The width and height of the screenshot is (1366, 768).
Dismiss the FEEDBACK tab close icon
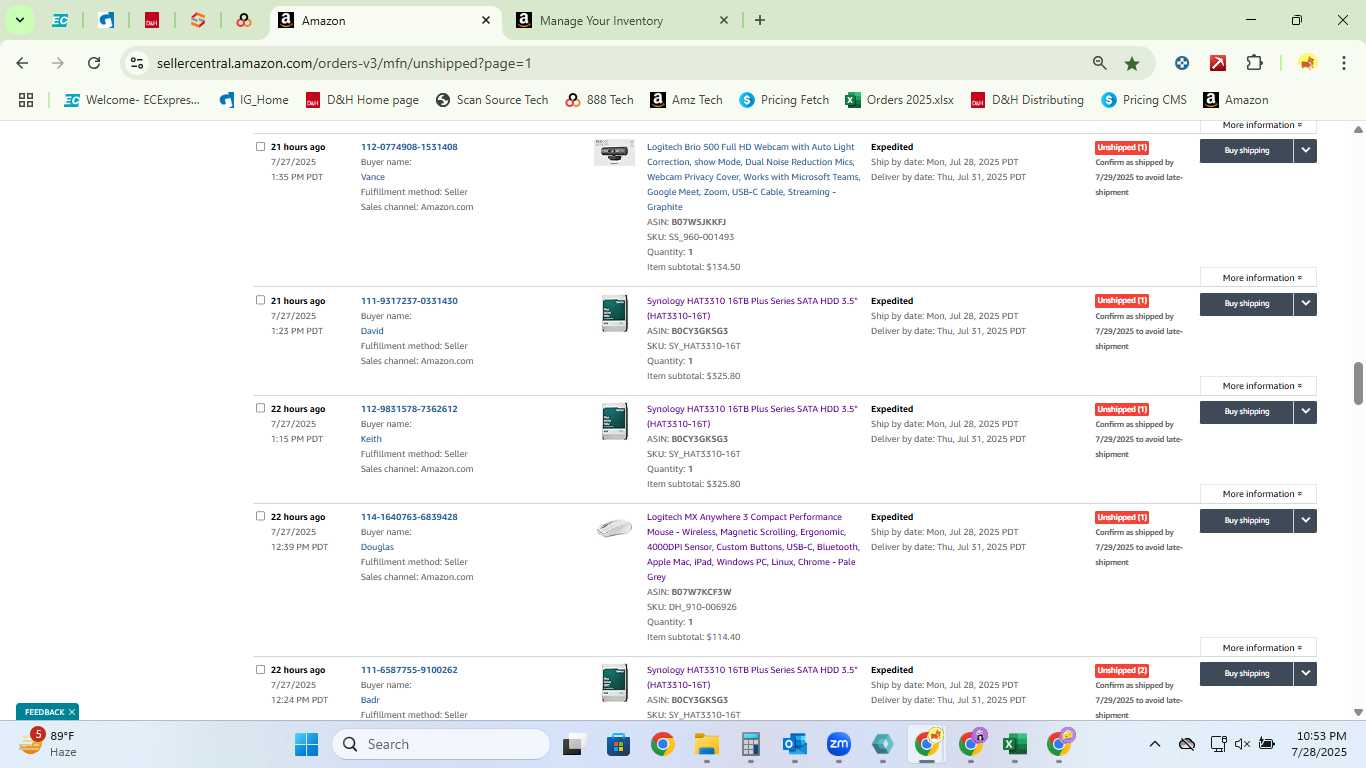point(72,712)
